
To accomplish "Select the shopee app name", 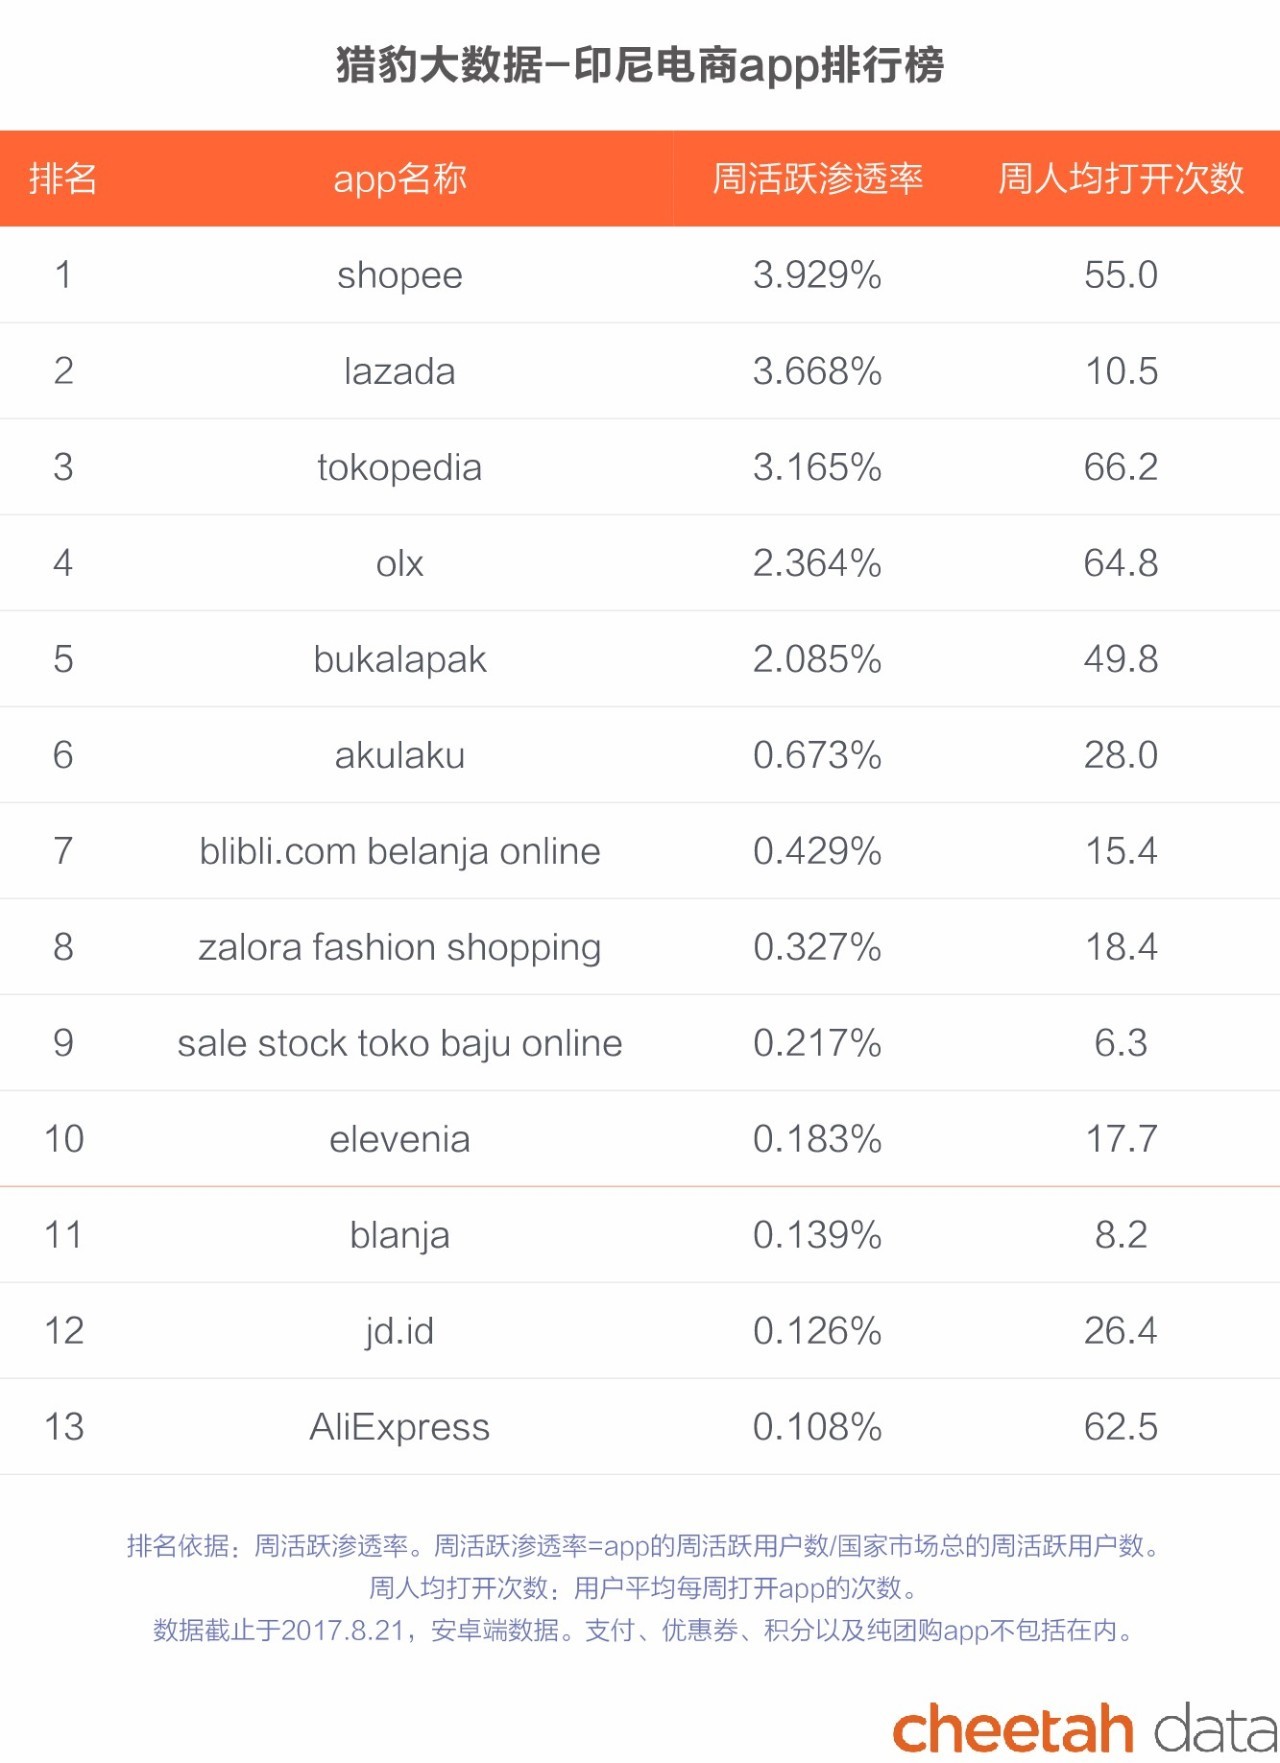I will coord(400,275).
